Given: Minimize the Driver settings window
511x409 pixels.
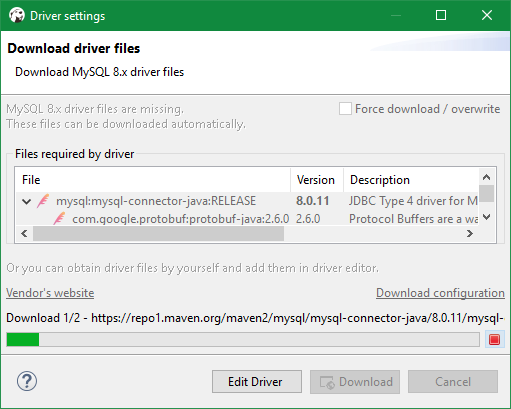Looking at the screenshot, I should [x=396, y=15].
